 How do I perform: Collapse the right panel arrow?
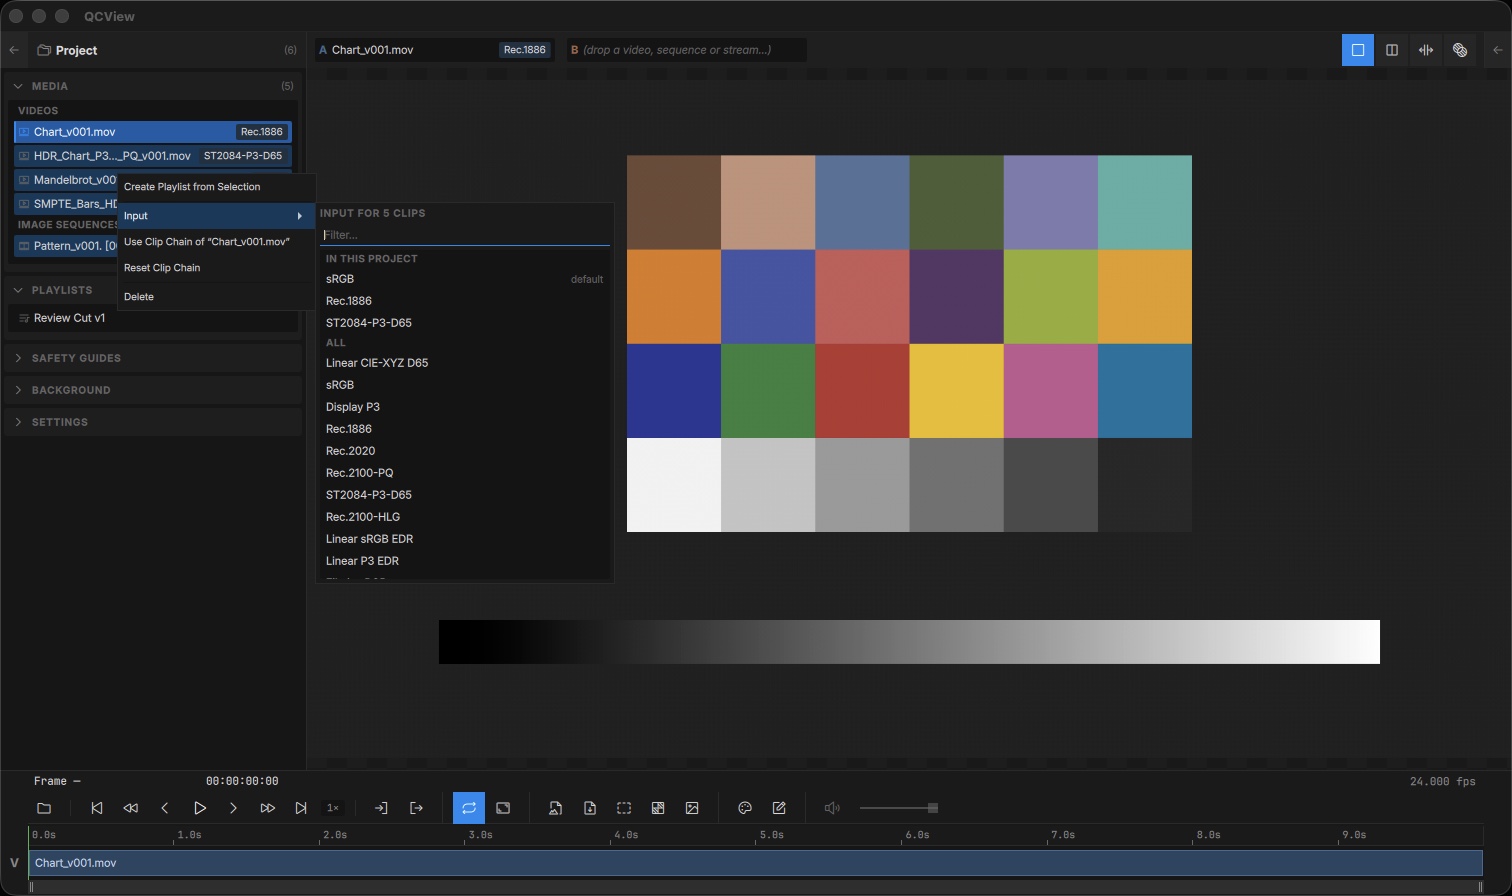pos(1497,50)
